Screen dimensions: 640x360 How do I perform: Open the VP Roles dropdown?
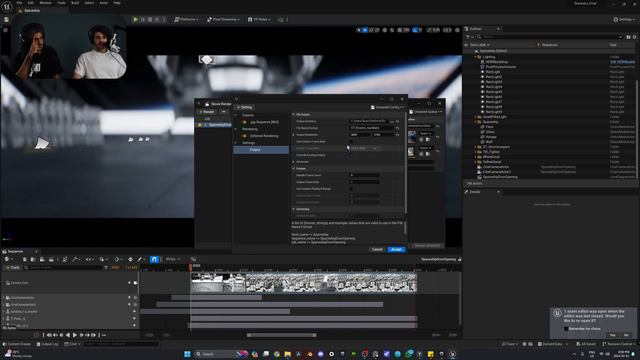(x=259, y=19)
